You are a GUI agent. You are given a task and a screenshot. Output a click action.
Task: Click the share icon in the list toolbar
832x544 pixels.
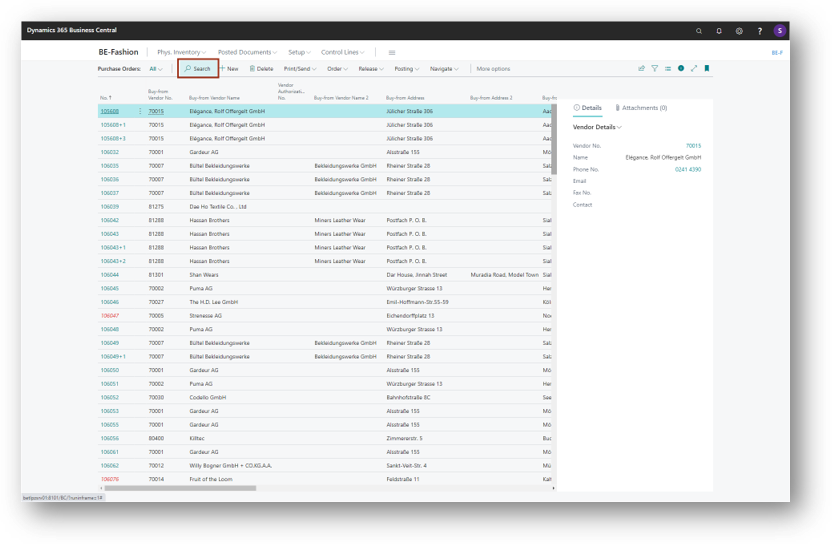point(642,68)
